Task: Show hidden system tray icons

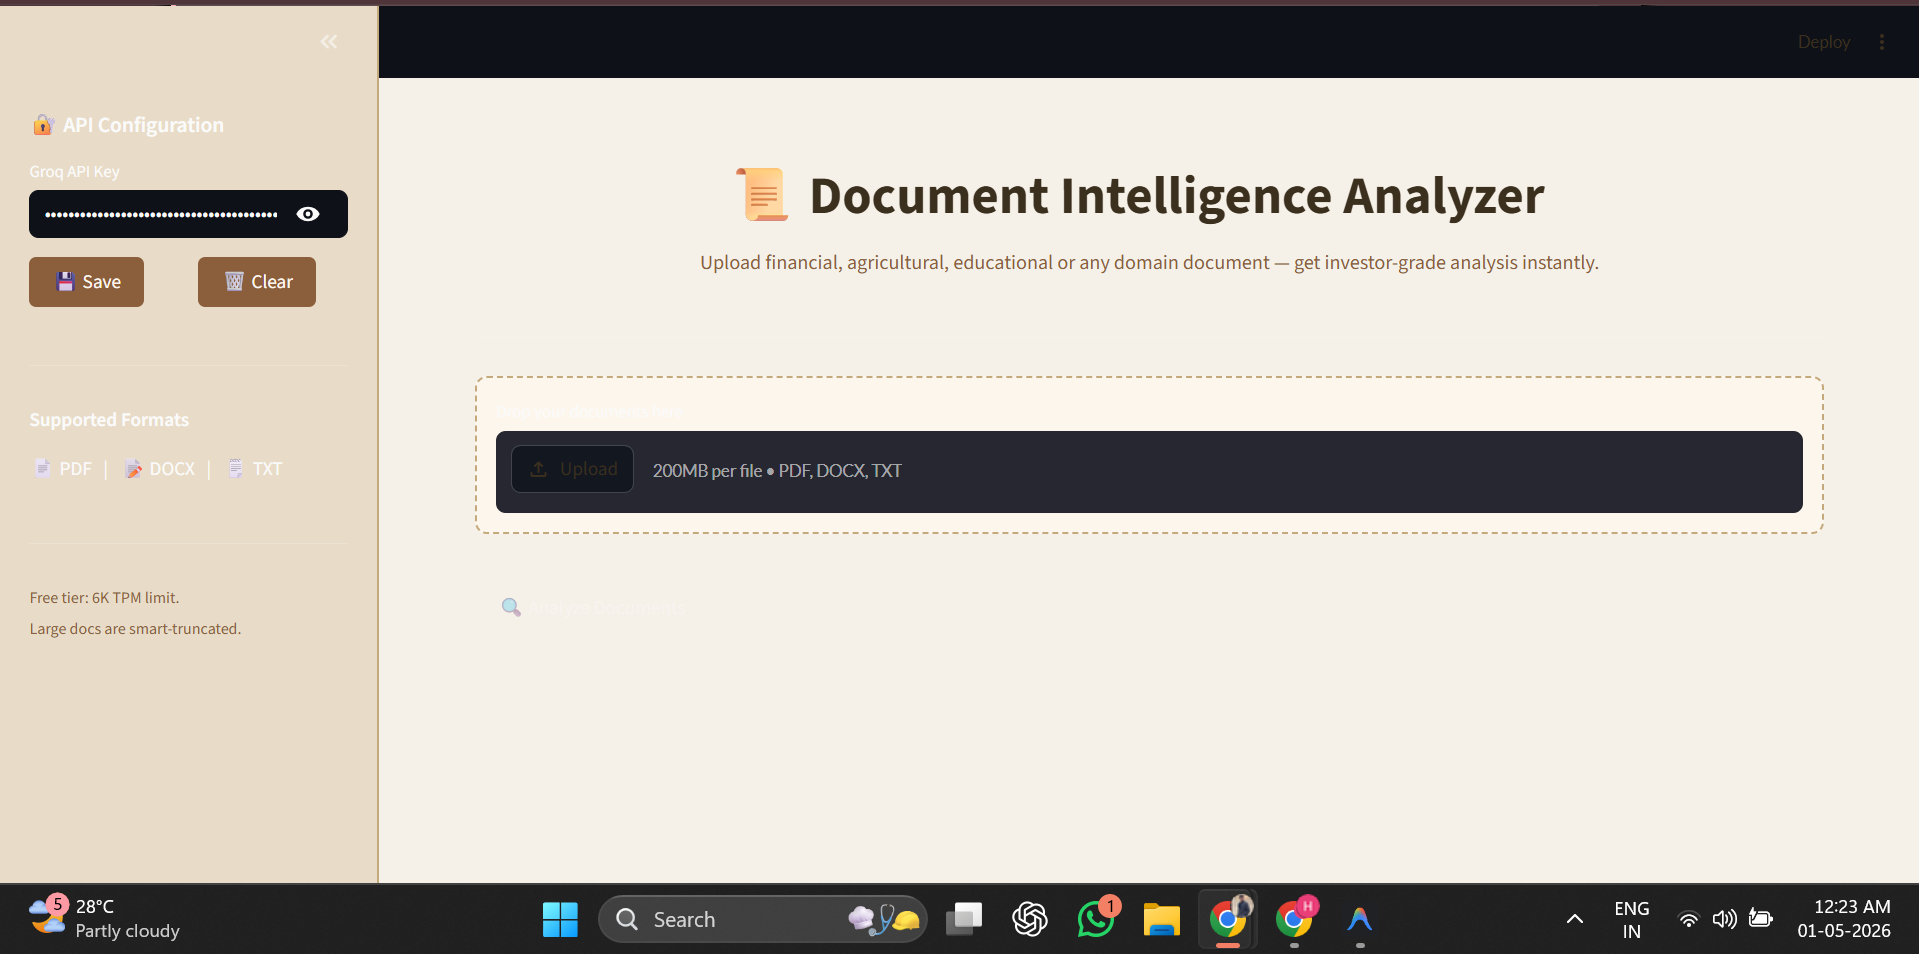Action: point(1574,919)
